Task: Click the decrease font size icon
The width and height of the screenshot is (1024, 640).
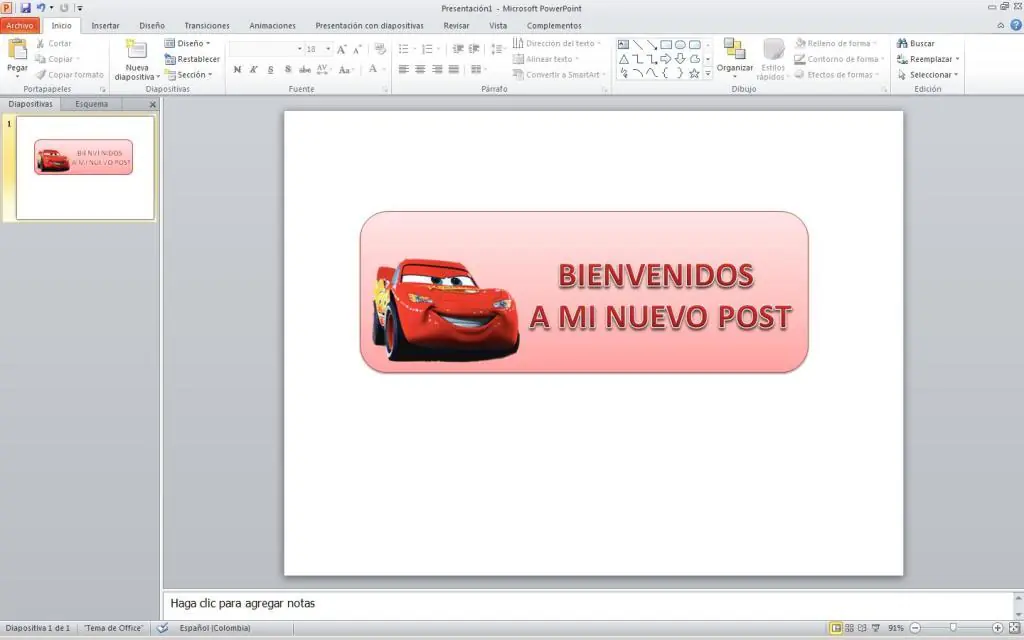Action: coord(357,49)
